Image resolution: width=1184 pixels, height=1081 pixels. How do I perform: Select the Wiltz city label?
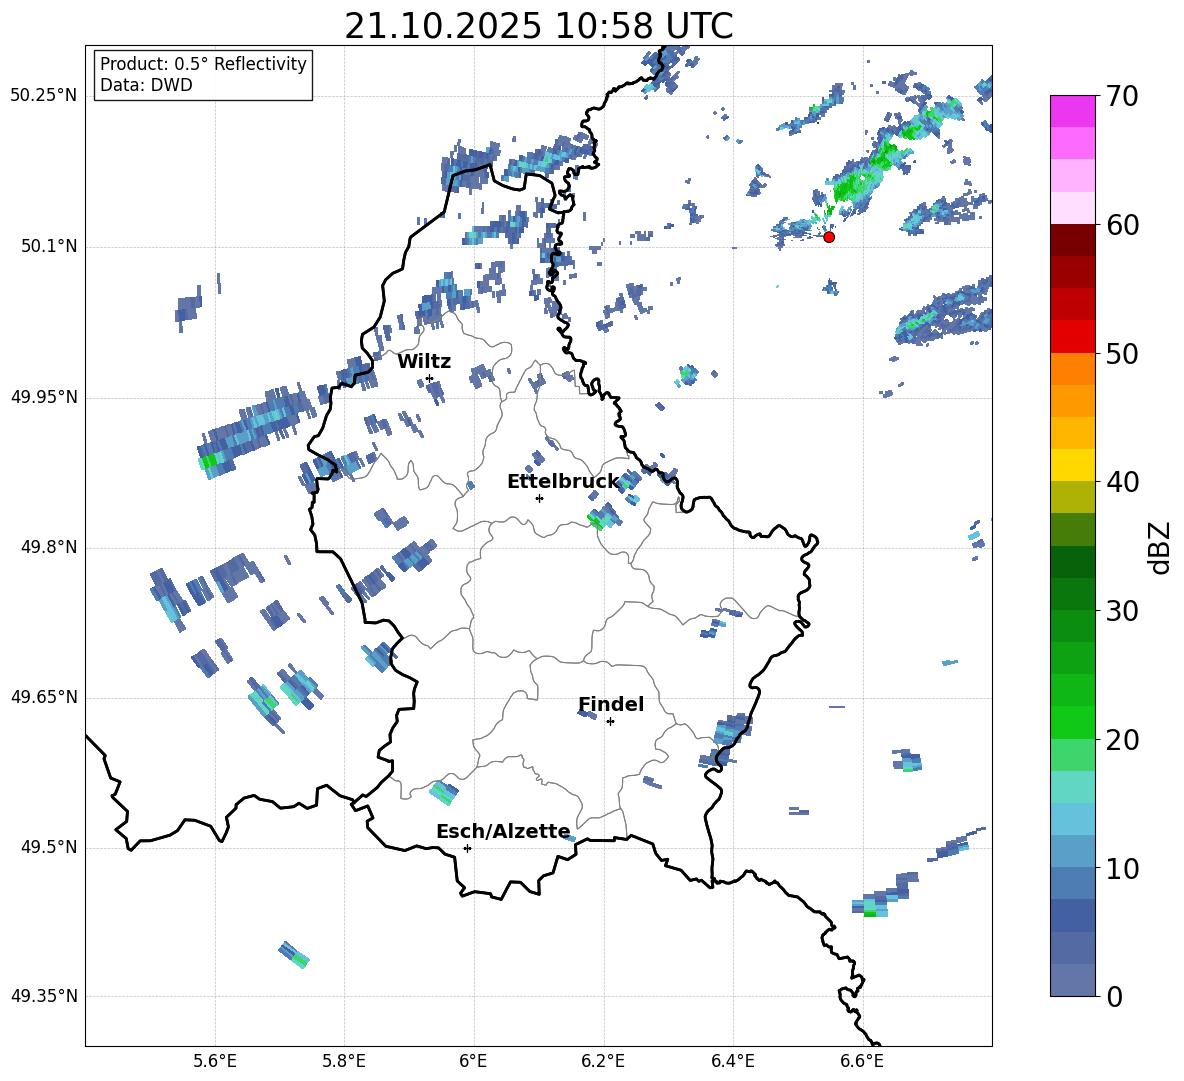tap(424, 361)
